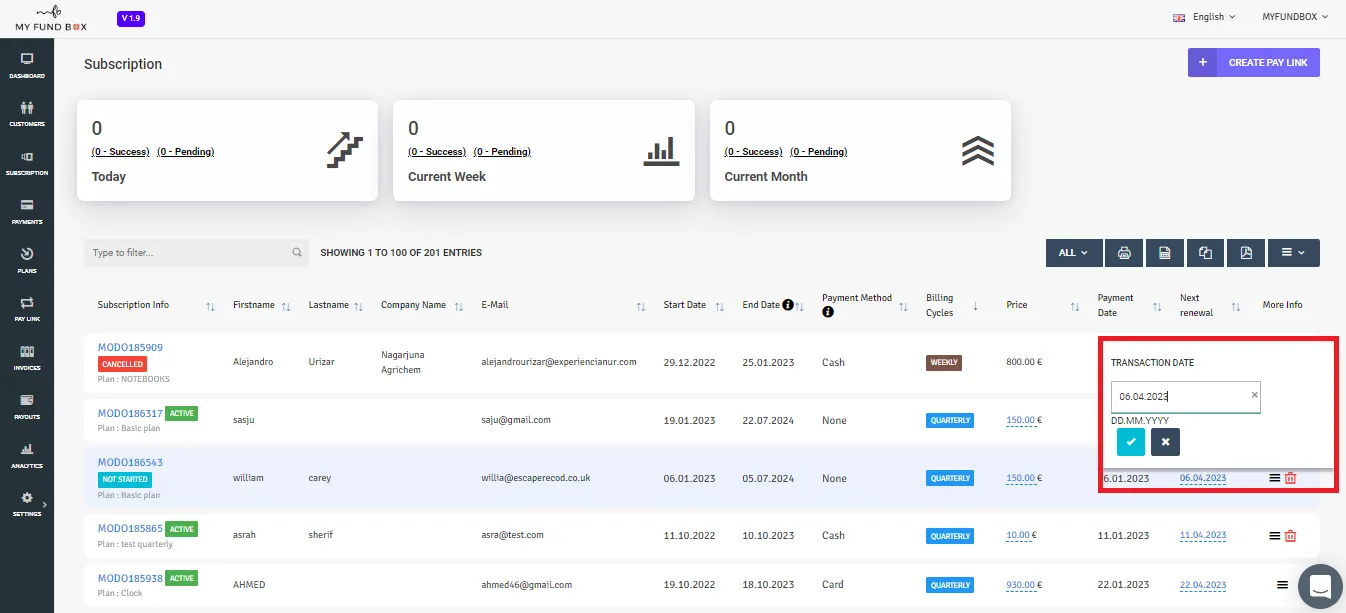The height and width of the screenshot is (613, 1346).
Task: Open Analytics from the sidebar
Action: (x=27, y=455)
